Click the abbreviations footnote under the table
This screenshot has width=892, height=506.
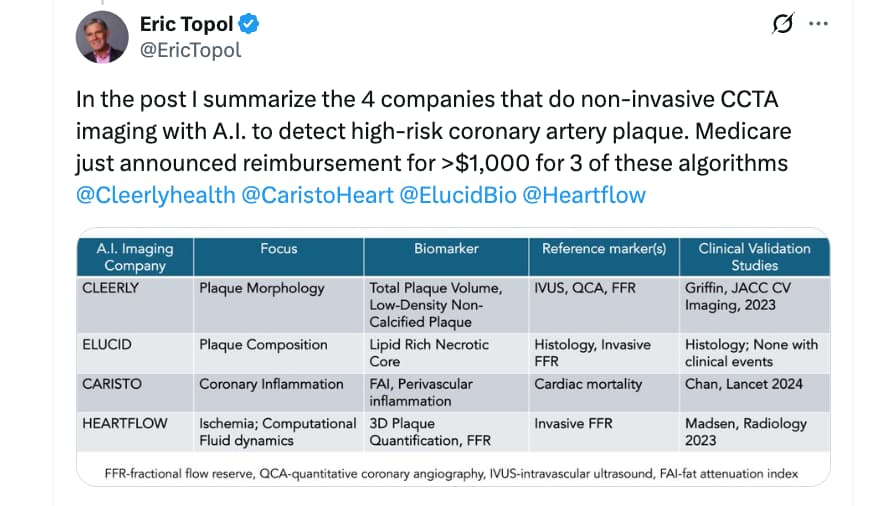coord(453,473)
